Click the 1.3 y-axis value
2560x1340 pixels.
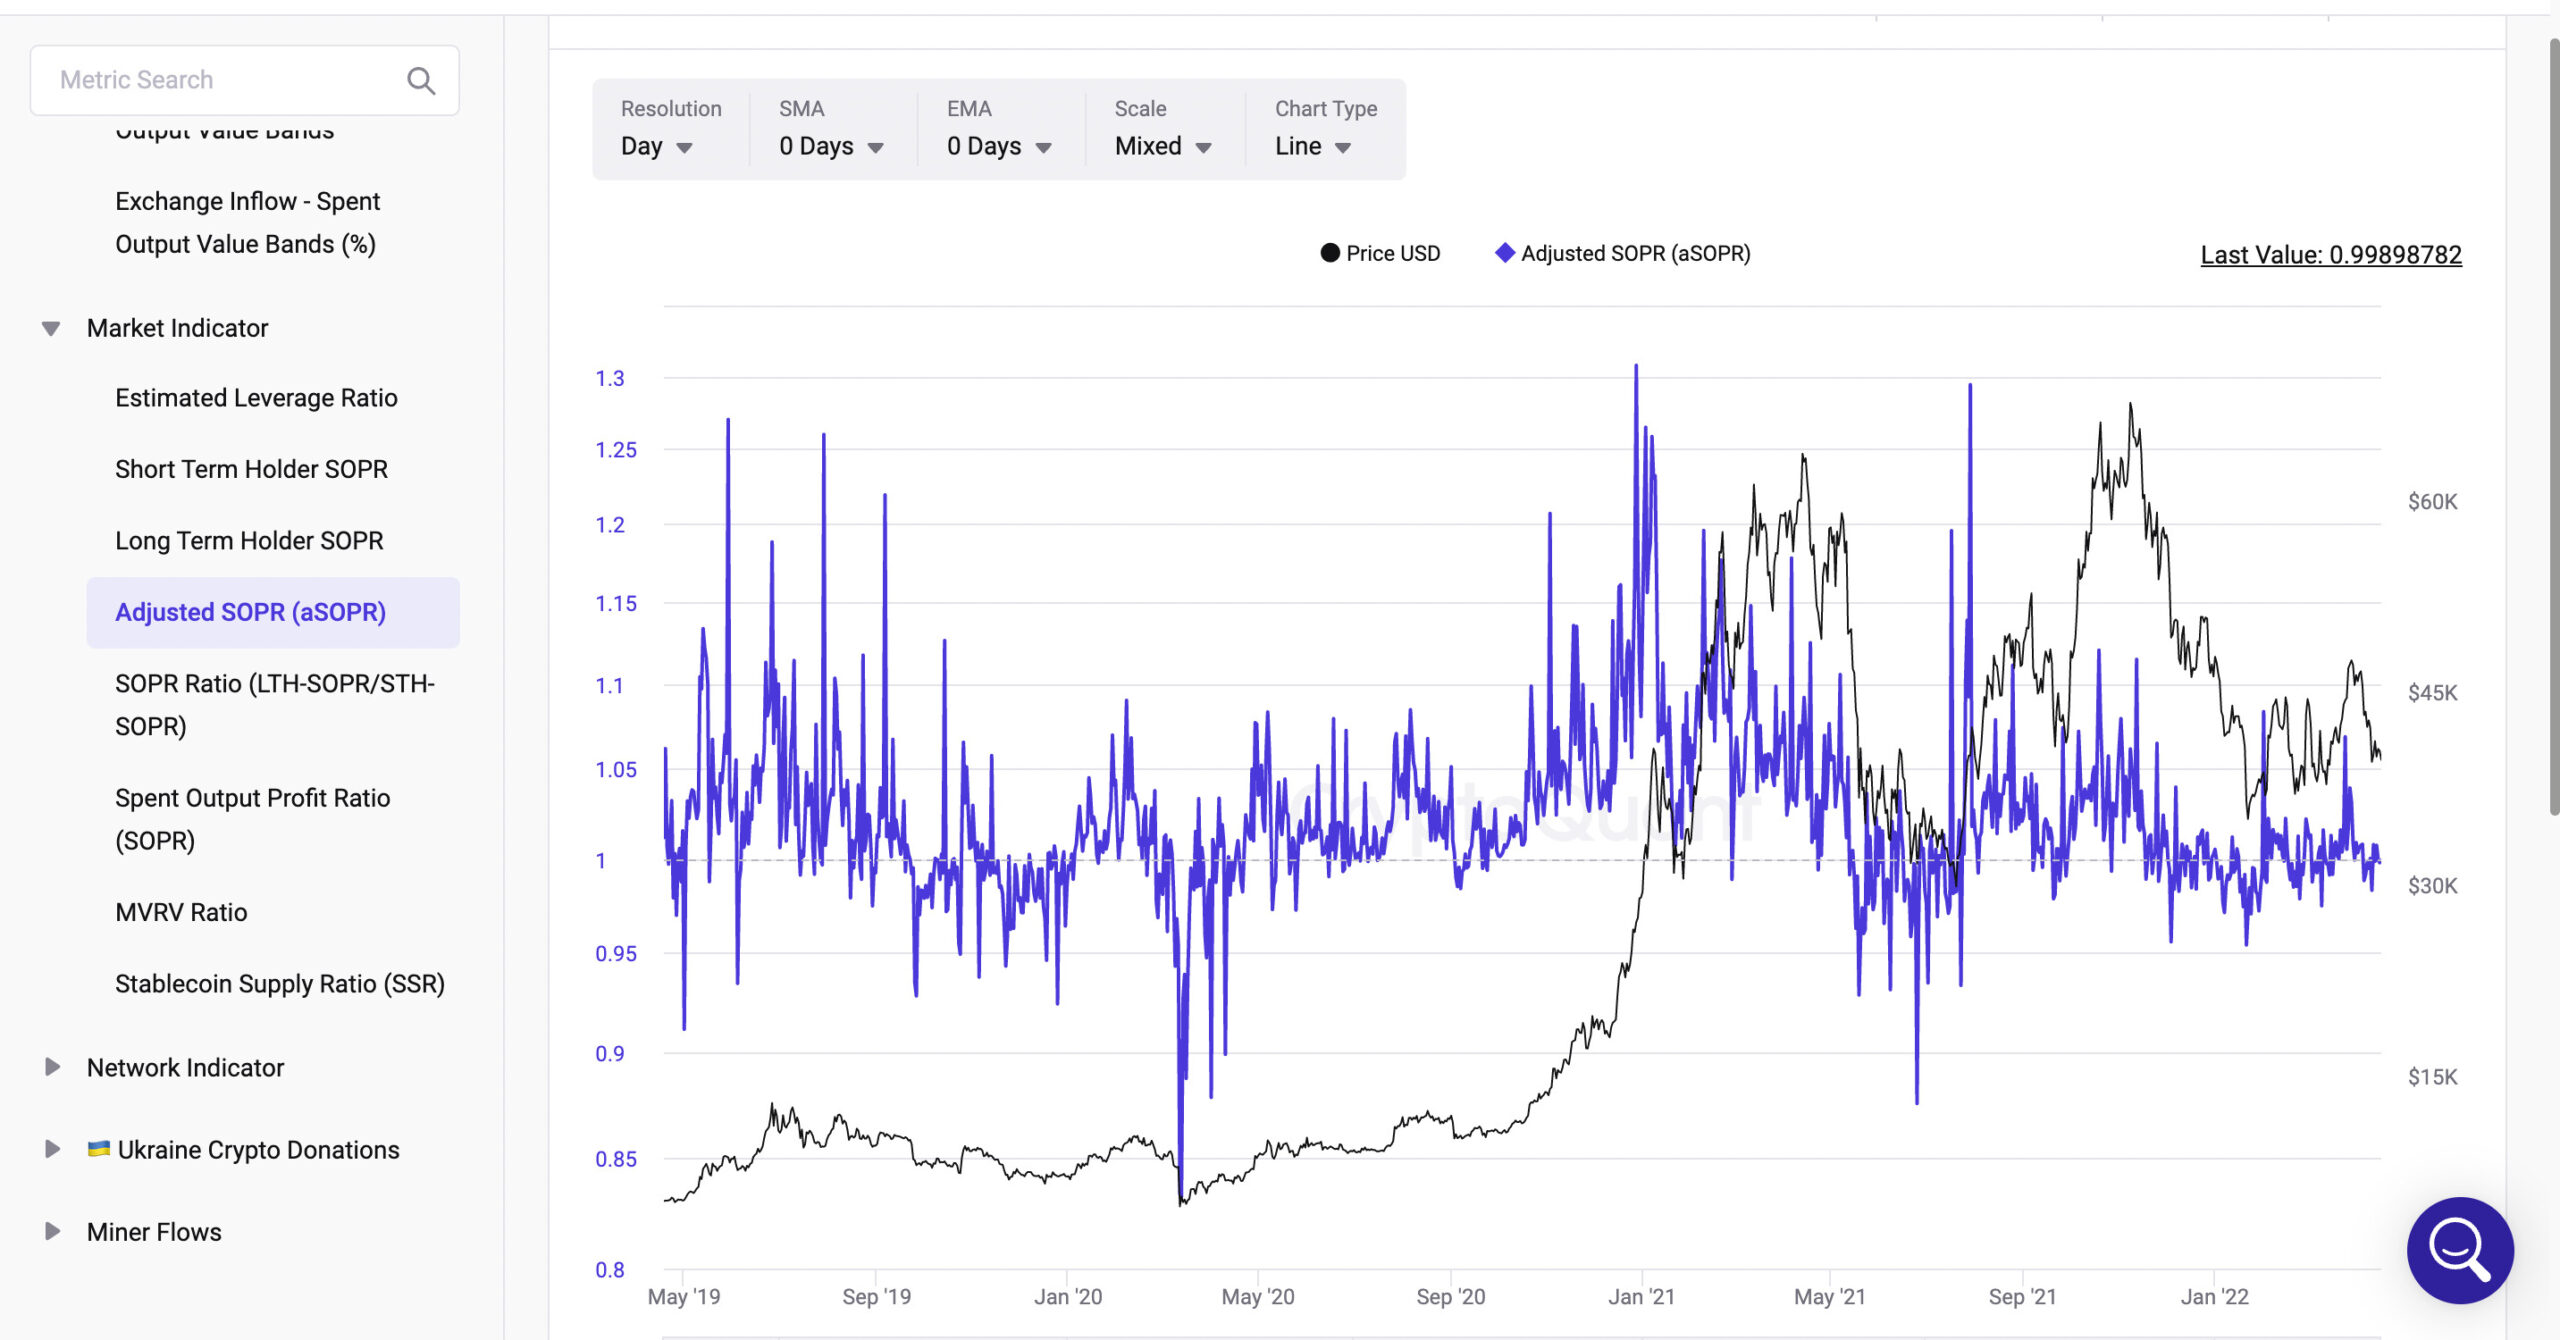610,379
